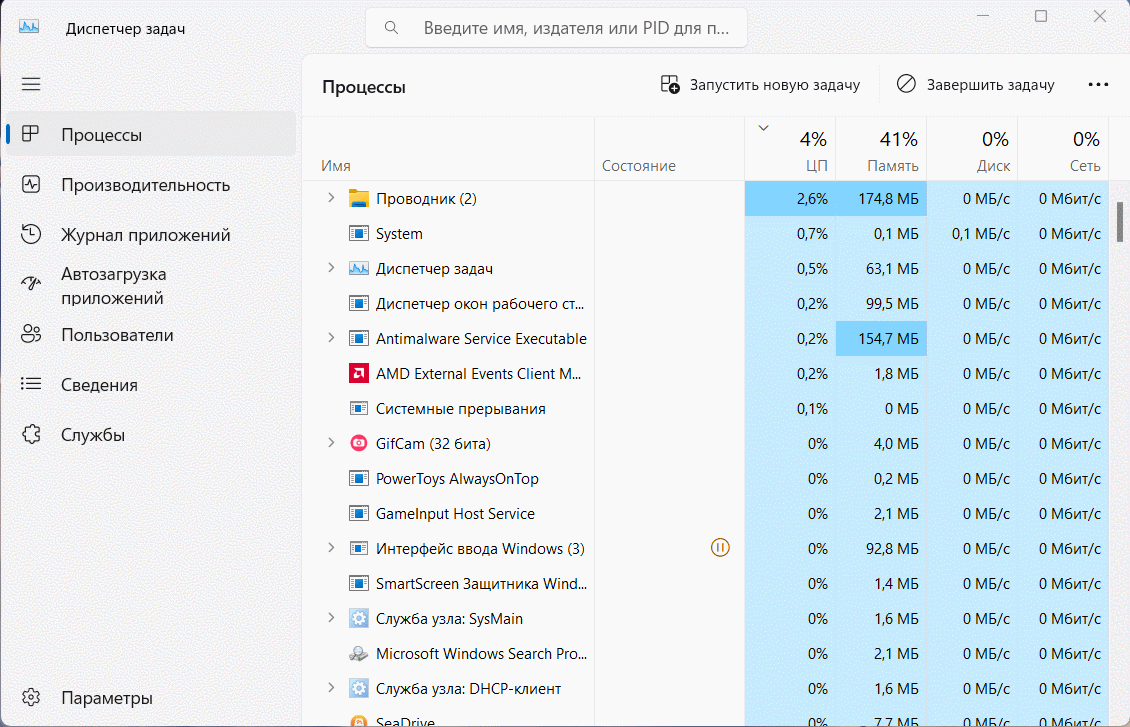Click the red AMD External Events icon
1130x727 pixels.
point(359,373)
